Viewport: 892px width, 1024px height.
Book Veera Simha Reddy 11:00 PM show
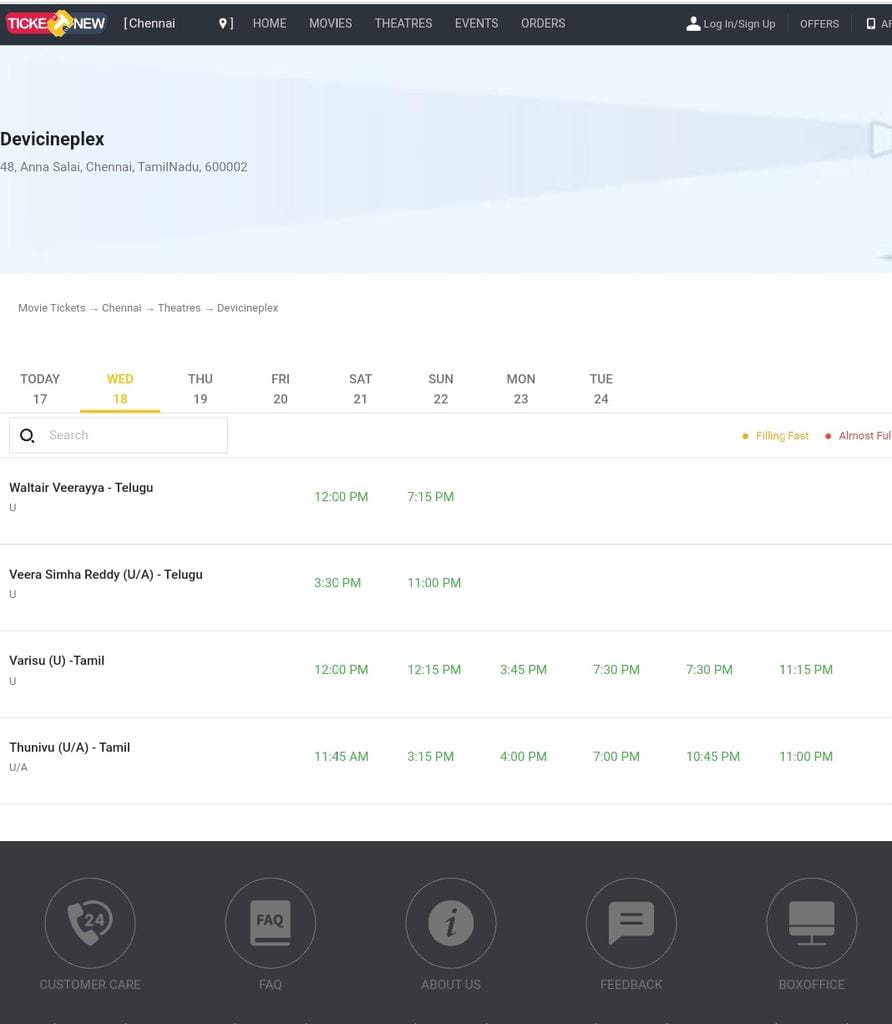click(x=434, y=583)
